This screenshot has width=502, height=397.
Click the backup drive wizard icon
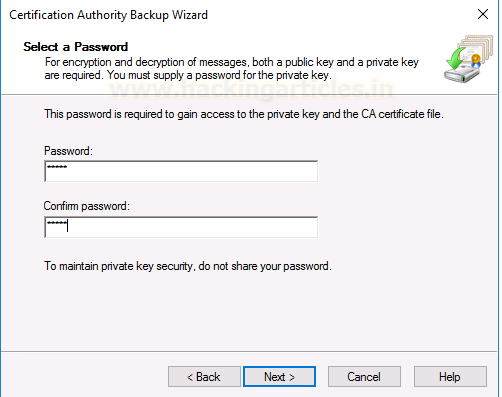(468, 59)
